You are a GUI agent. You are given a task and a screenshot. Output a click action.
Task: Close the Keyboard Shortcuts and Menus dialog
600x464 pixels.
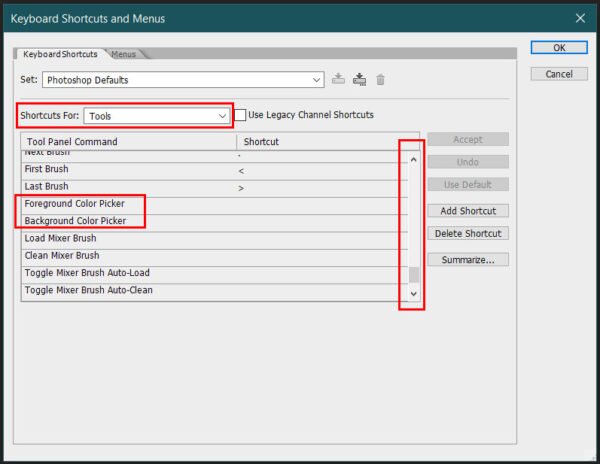point(580,18)
